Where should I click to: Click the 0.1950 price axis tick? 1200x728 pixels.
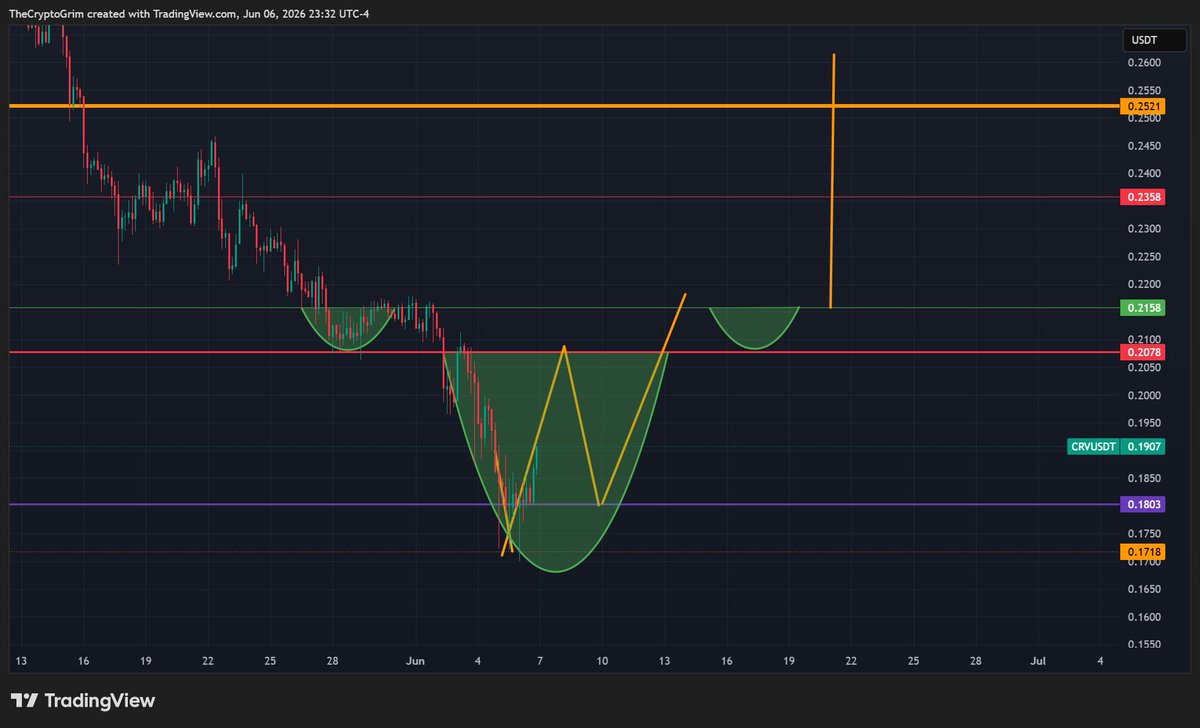coord(1144,423)
